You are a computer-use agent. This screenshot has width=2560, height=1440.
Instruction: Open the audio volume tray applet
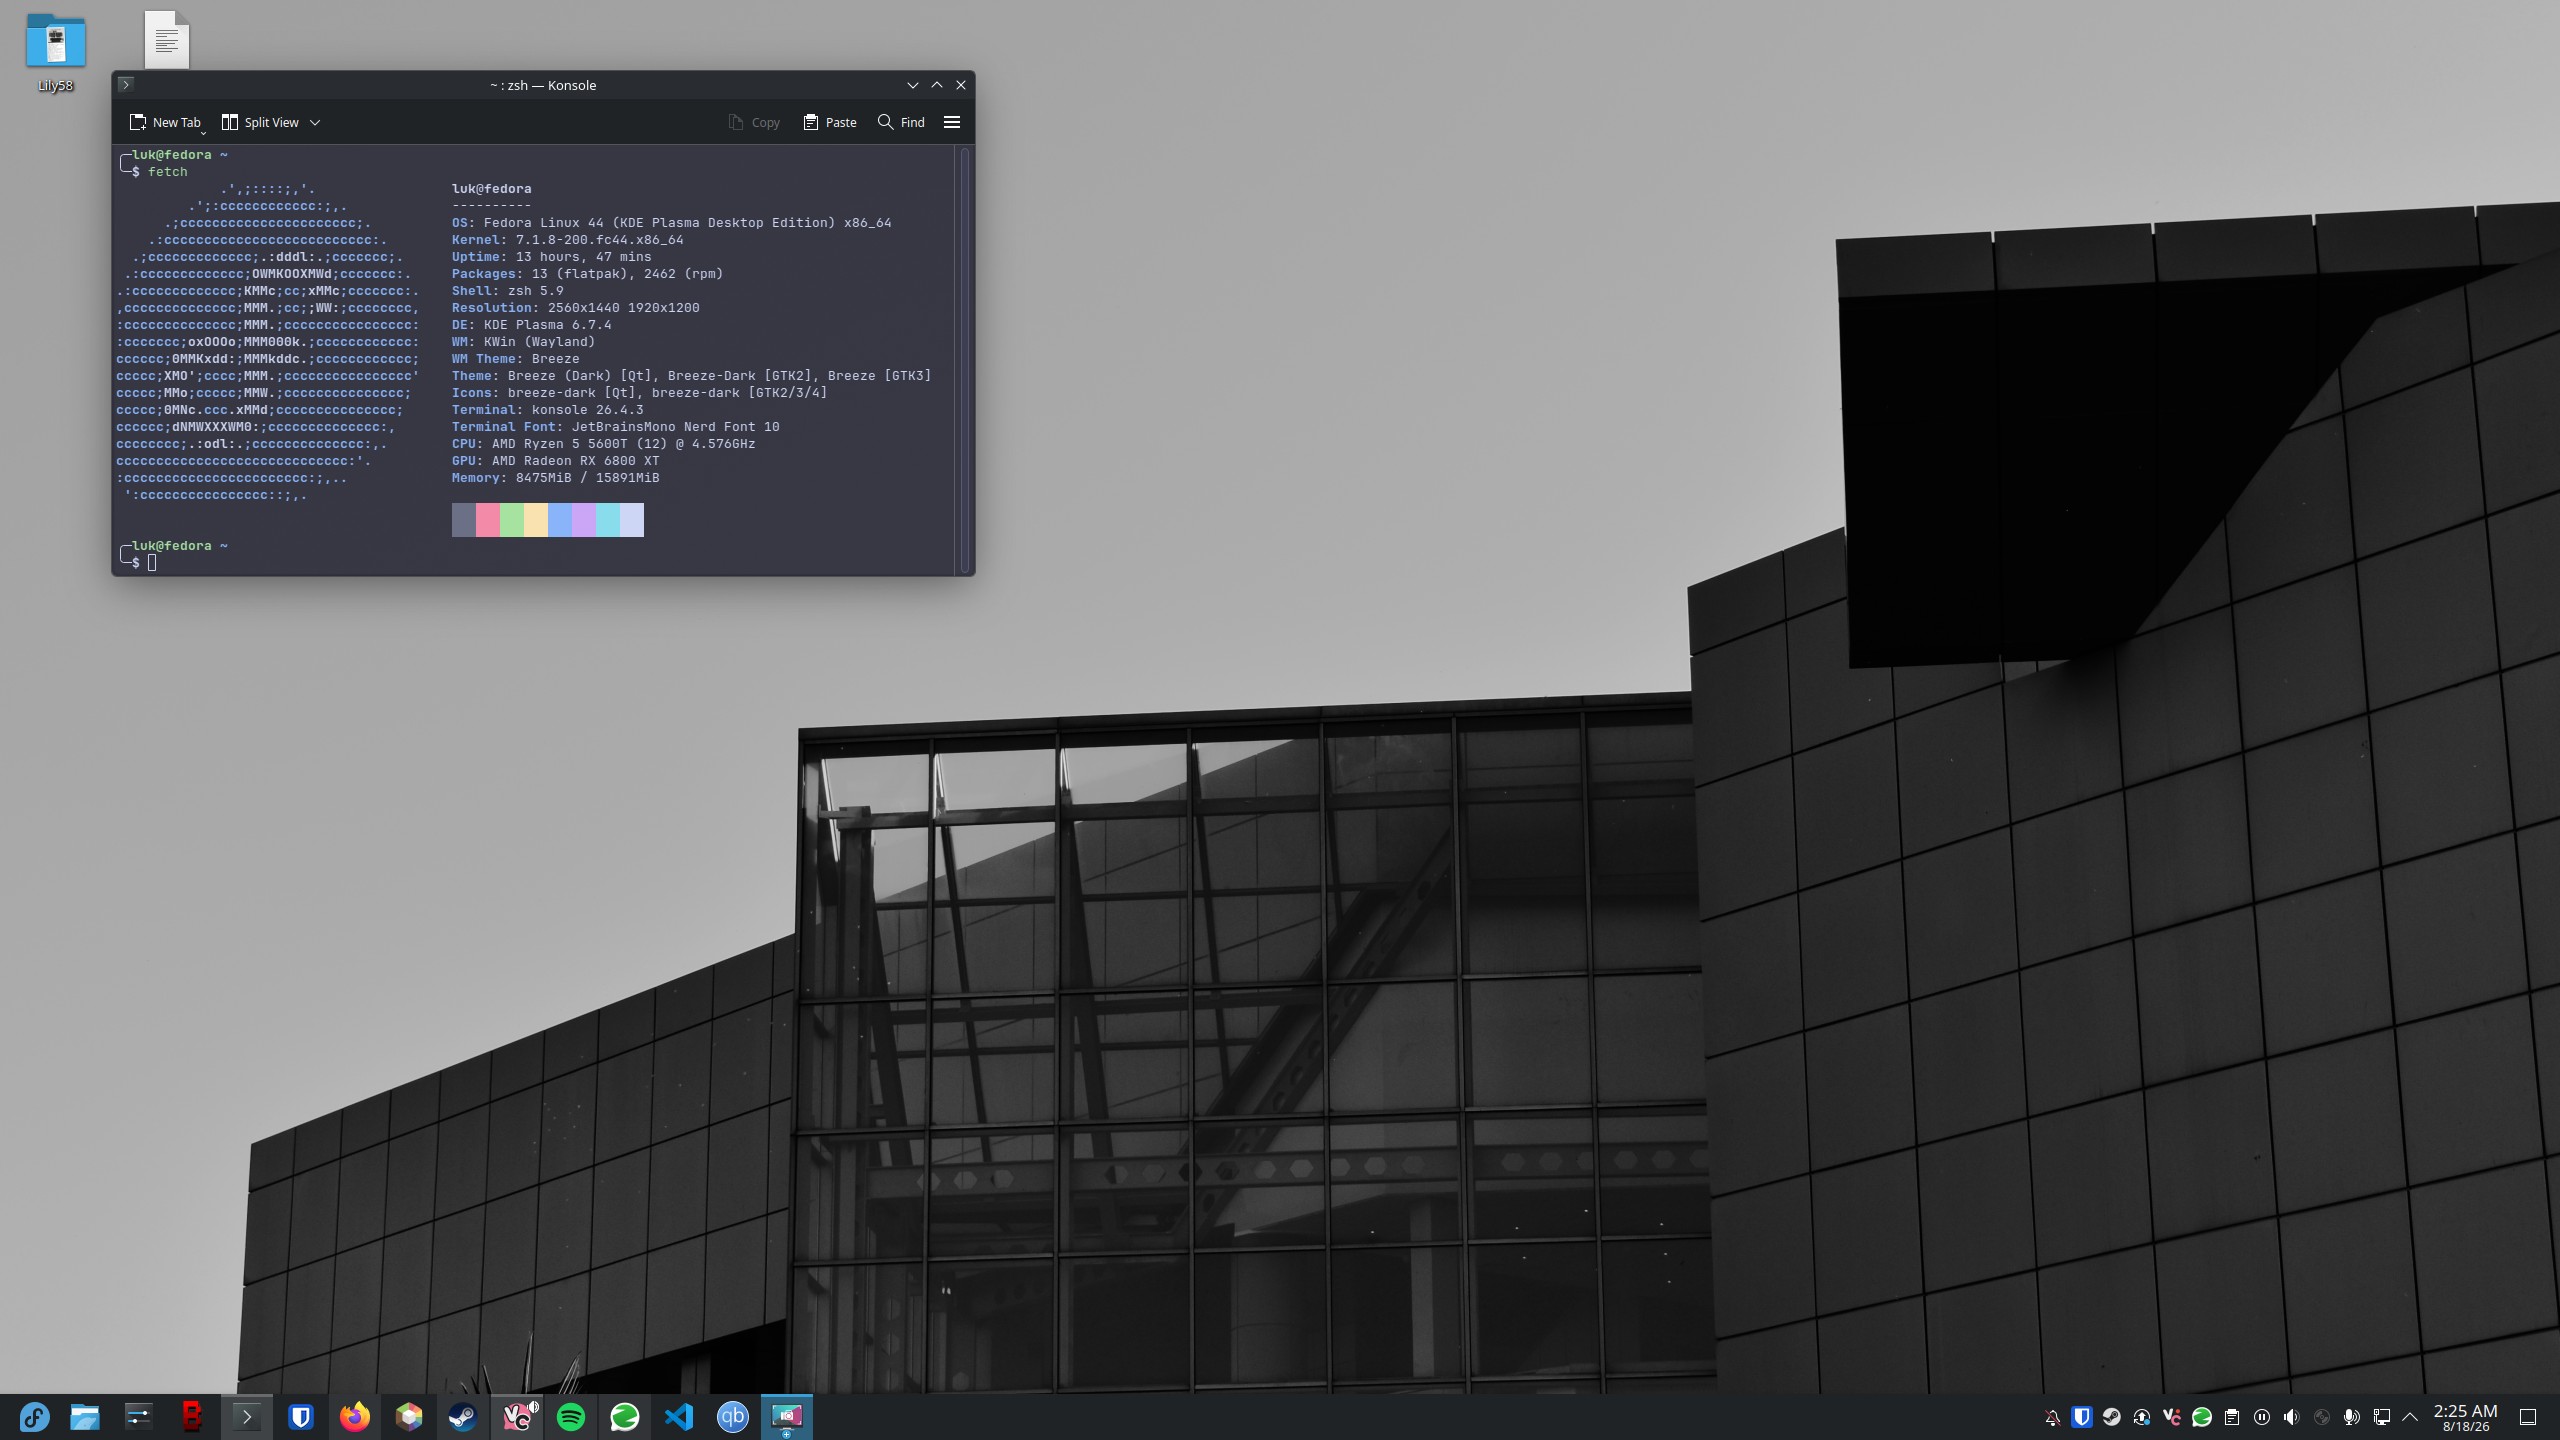pos(2292,1417)
